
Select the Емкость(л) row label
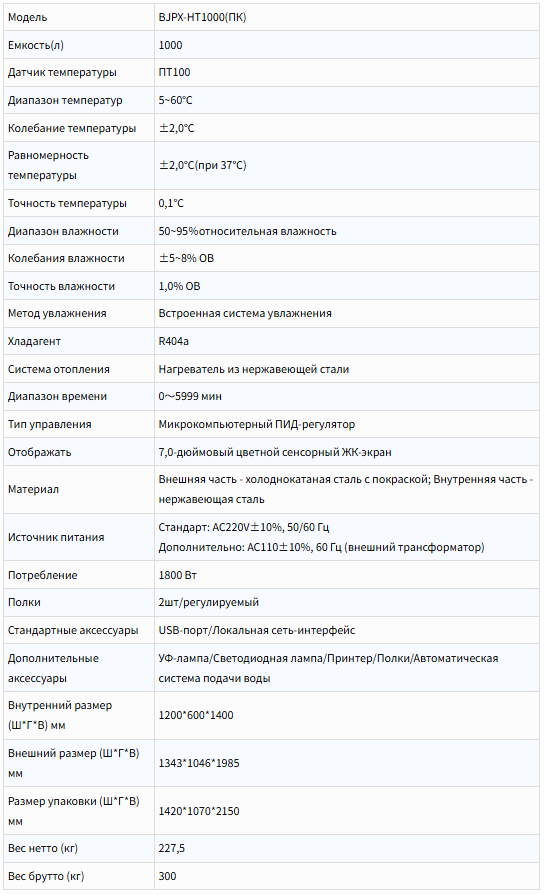[35, 45]
